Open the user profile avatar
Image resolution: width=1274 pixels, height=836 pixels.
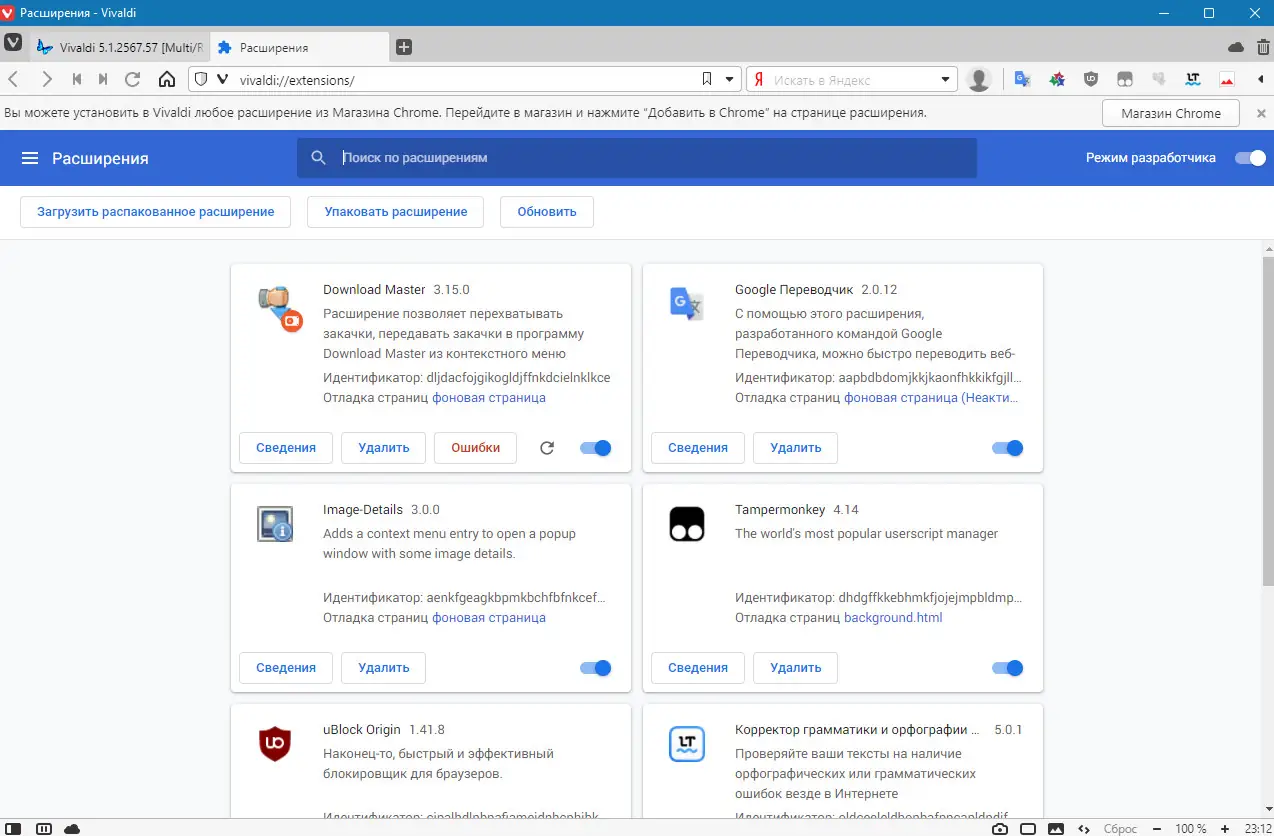pyautogui.click(x=980, y=80)
